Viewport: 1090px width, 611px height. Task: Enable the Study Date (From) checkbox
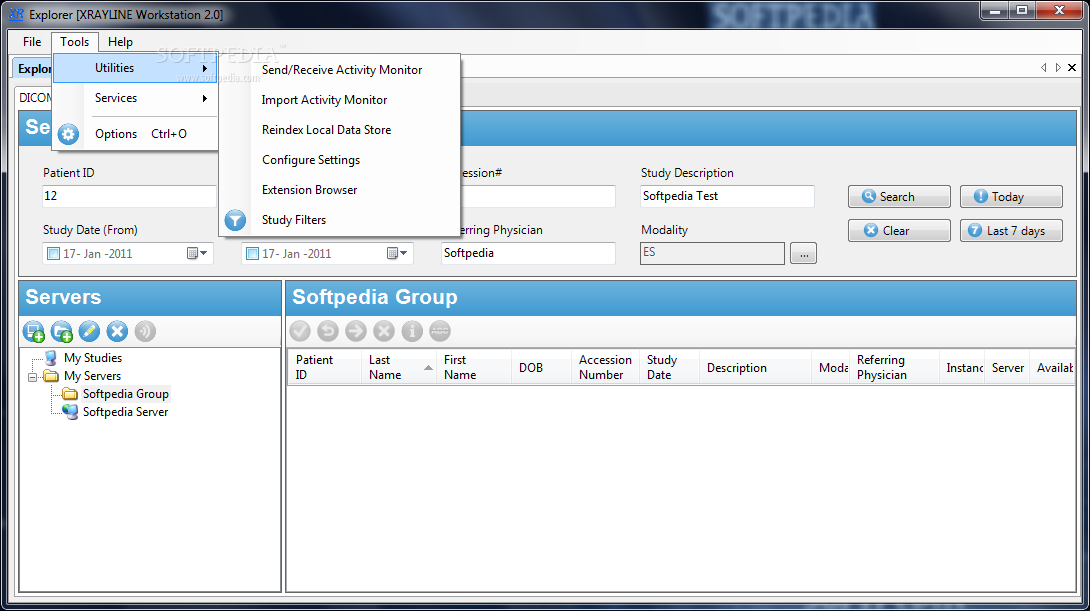point(53,254)
